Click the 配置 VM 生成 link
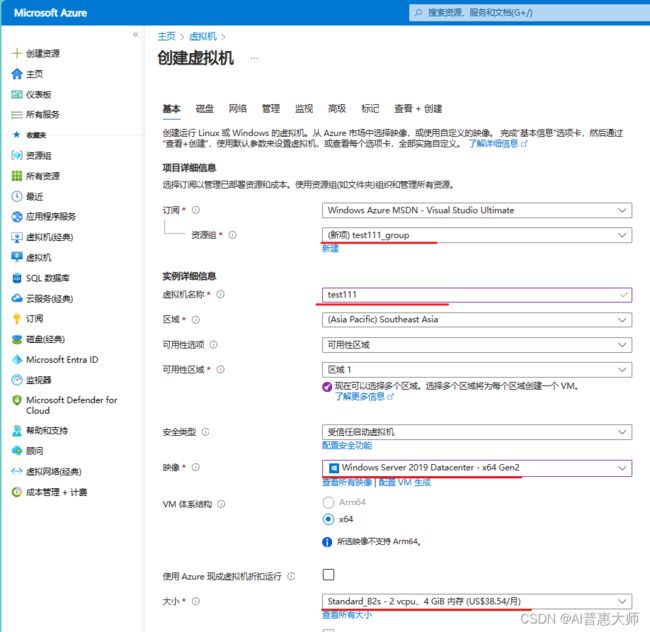Viewport: 650px width, 632px height. tap(405, 482)
